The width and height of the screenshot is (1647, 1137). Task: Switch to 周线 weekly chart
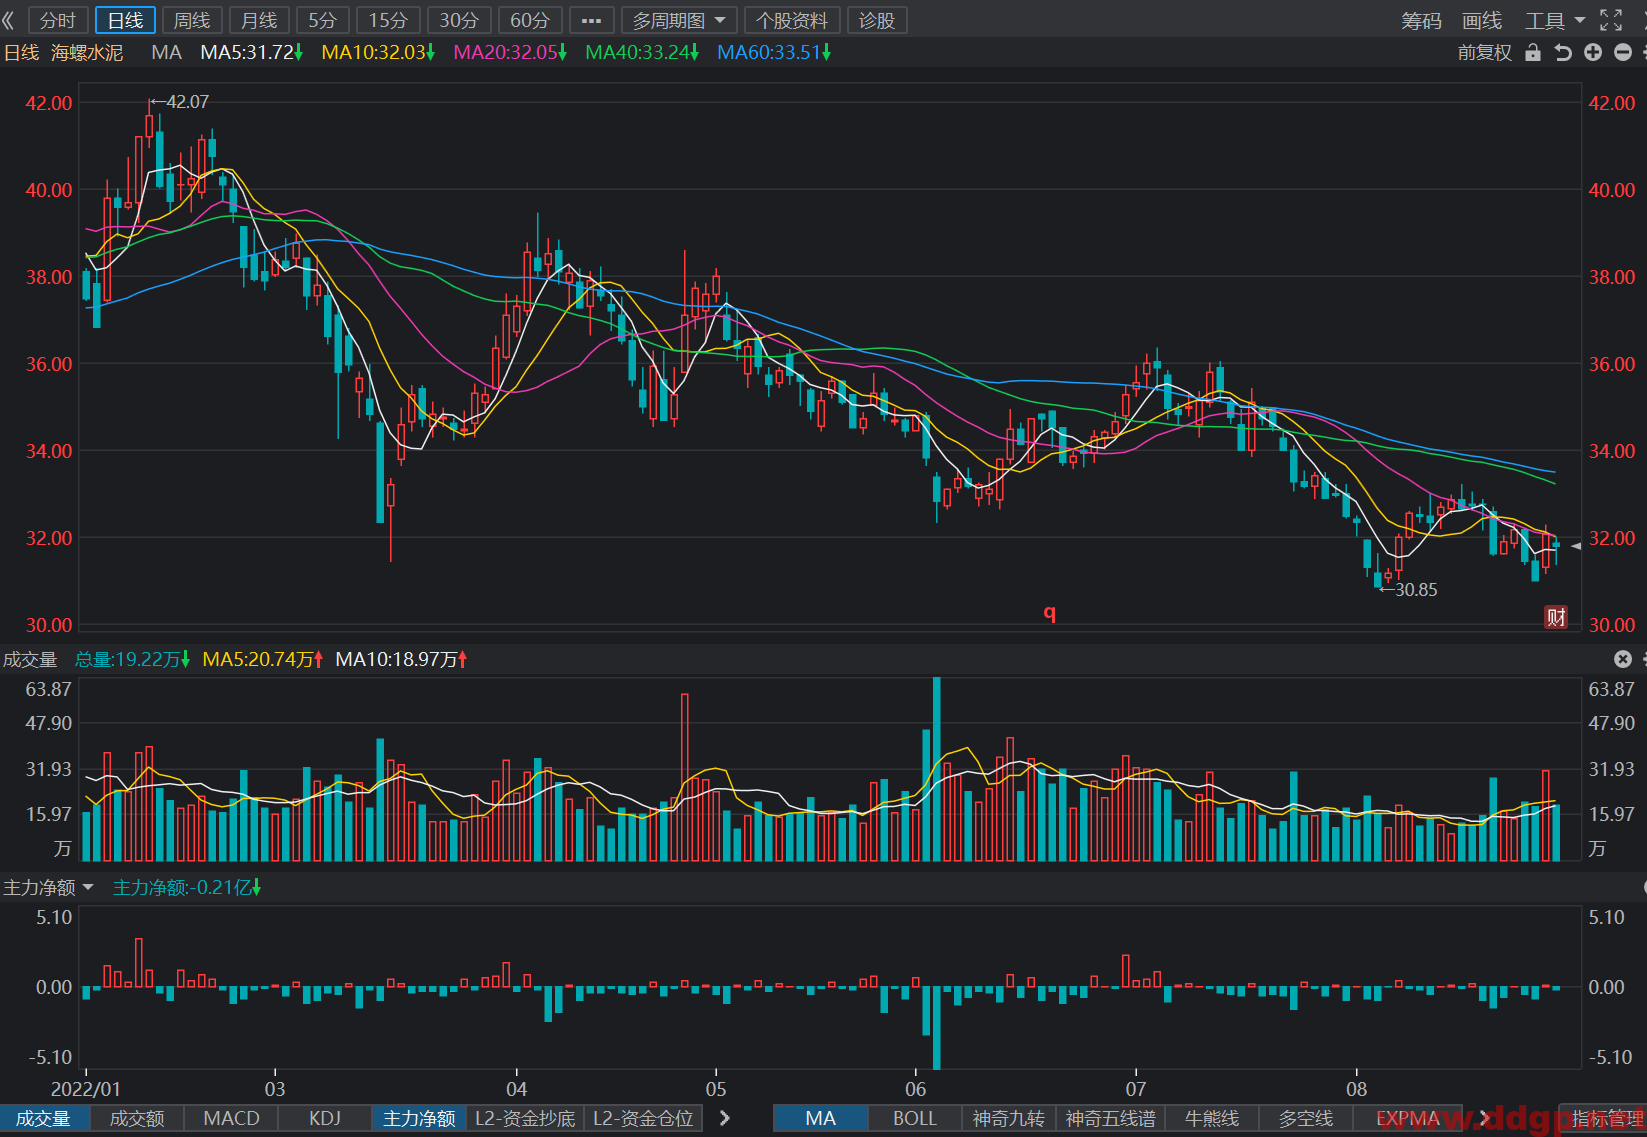192,20
